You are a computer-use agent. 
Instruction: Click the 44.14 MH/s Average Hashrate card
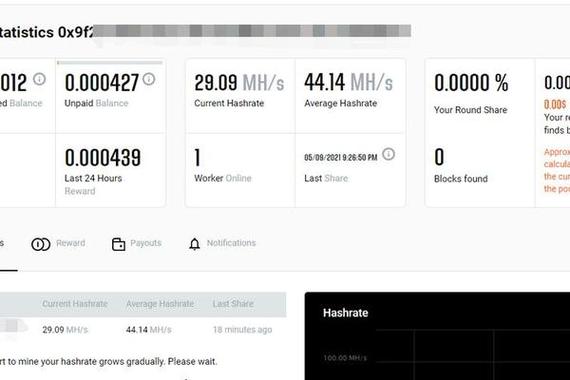[x=350, y=96]
